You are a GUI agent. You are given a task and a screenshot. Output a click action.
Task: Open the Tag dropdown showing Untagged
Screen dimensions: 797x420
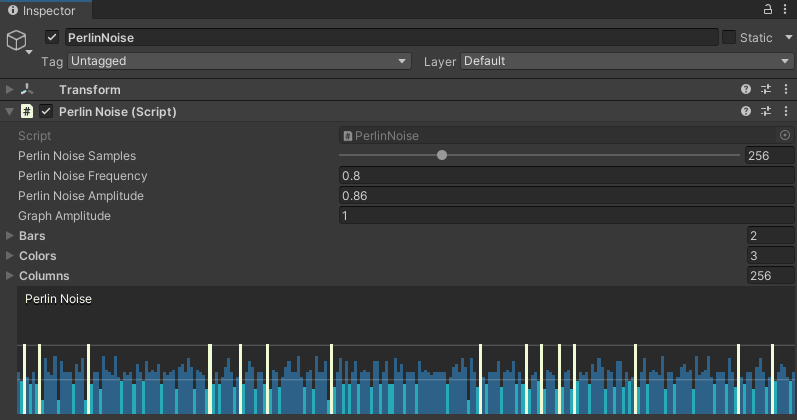pos(239,61)
